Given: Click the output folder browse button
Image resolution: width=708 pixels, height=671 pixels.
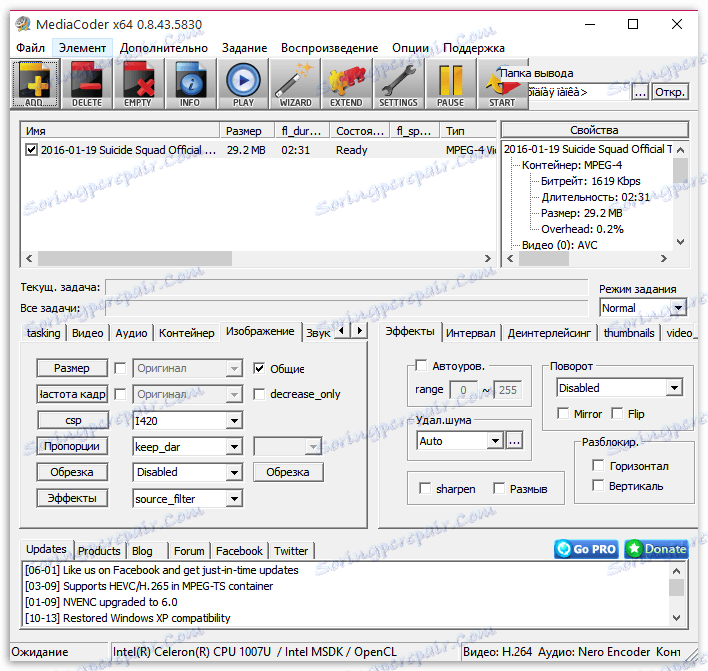Looking at the screenshot, I should (639, 93).
